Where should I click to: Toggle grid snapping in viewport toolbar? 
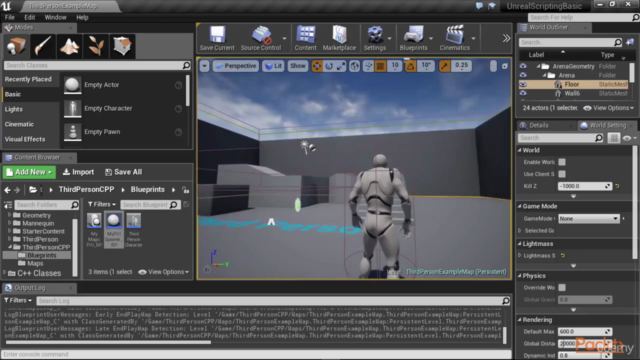point(380,66)
